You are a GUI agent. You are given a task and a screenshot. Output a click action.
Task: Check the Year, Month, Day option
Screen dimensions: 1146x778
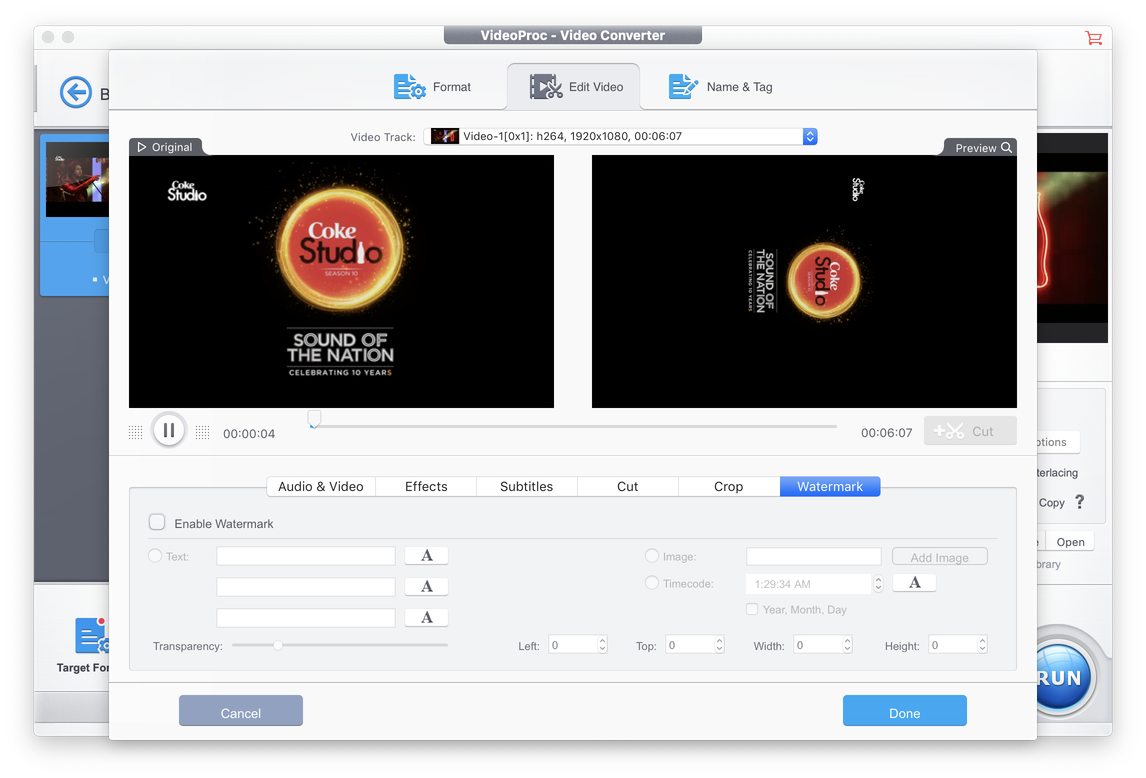tap(752, 609)
